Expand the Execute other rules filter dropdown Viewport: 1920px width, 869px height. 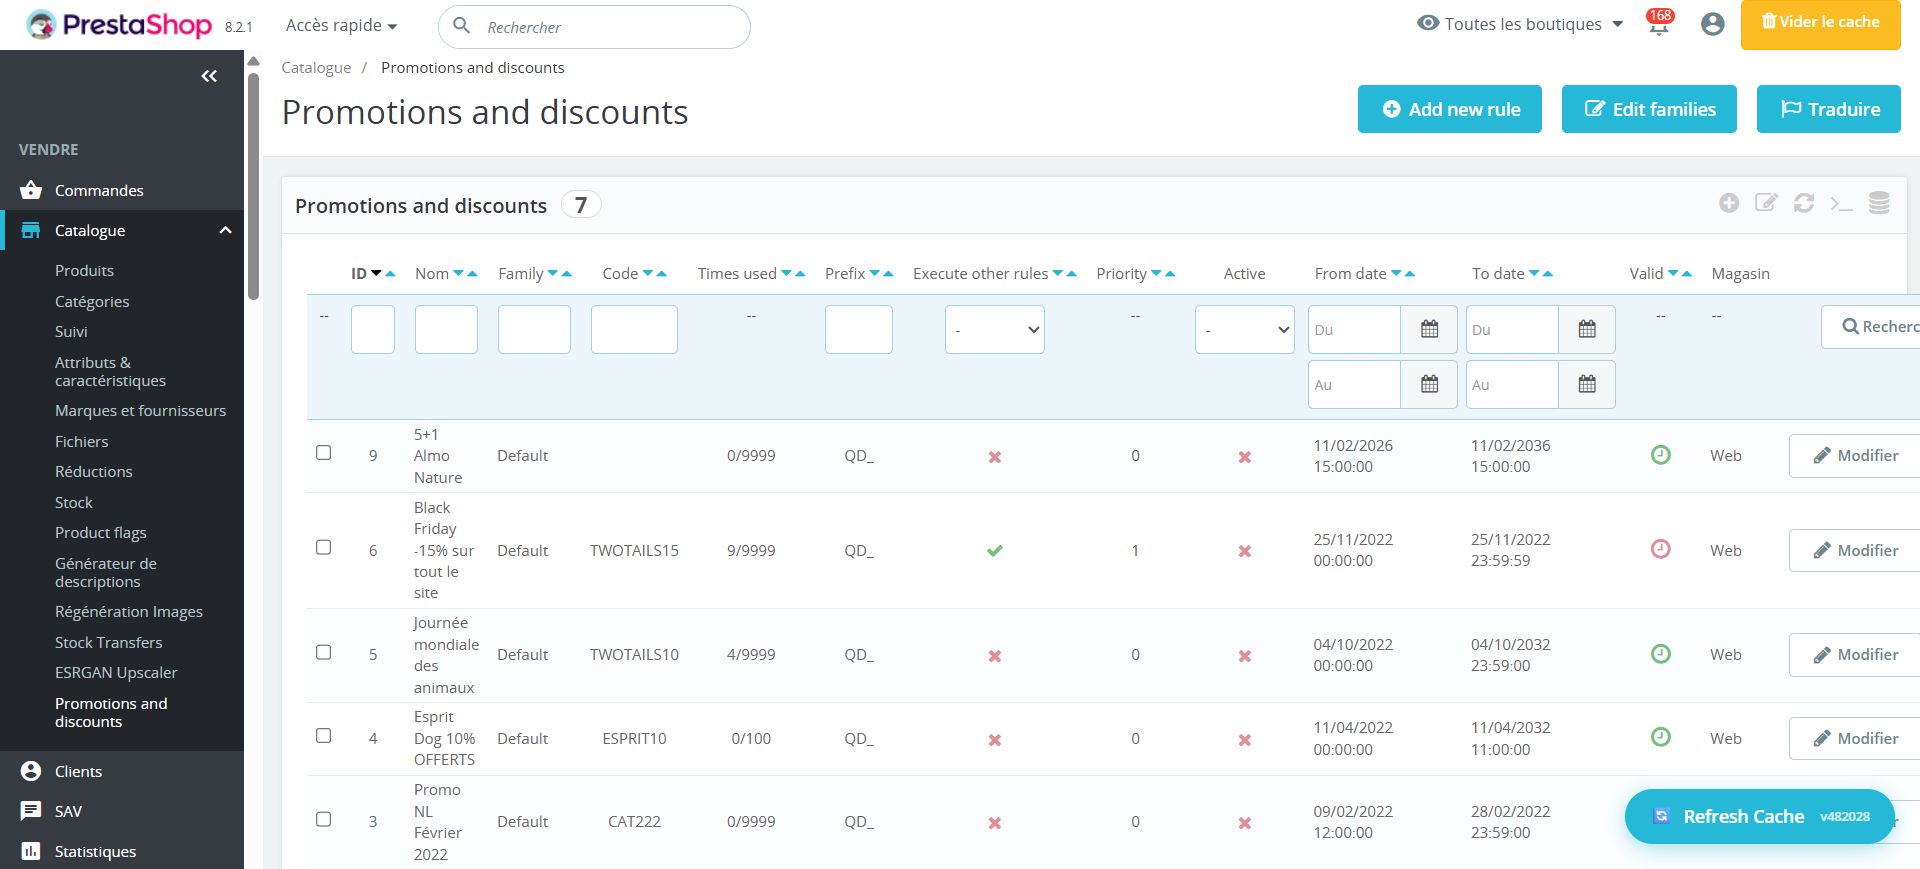point(994,330)
